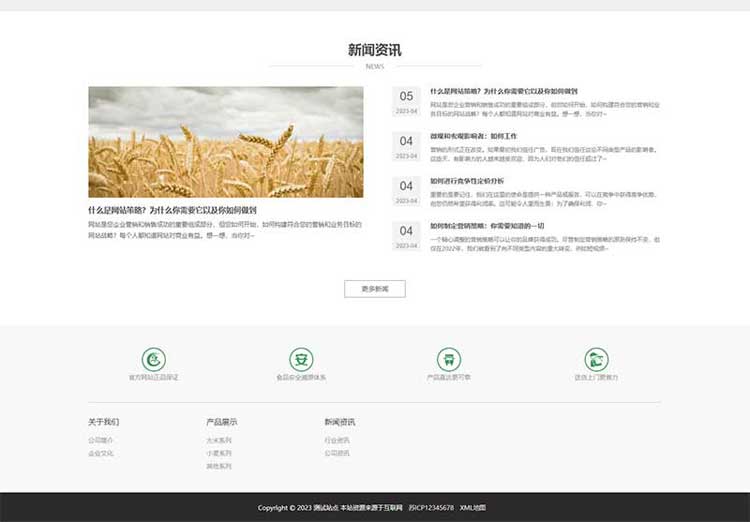Open the news title 微观和宏观影响者：如何工作

[x=474, y=136]
